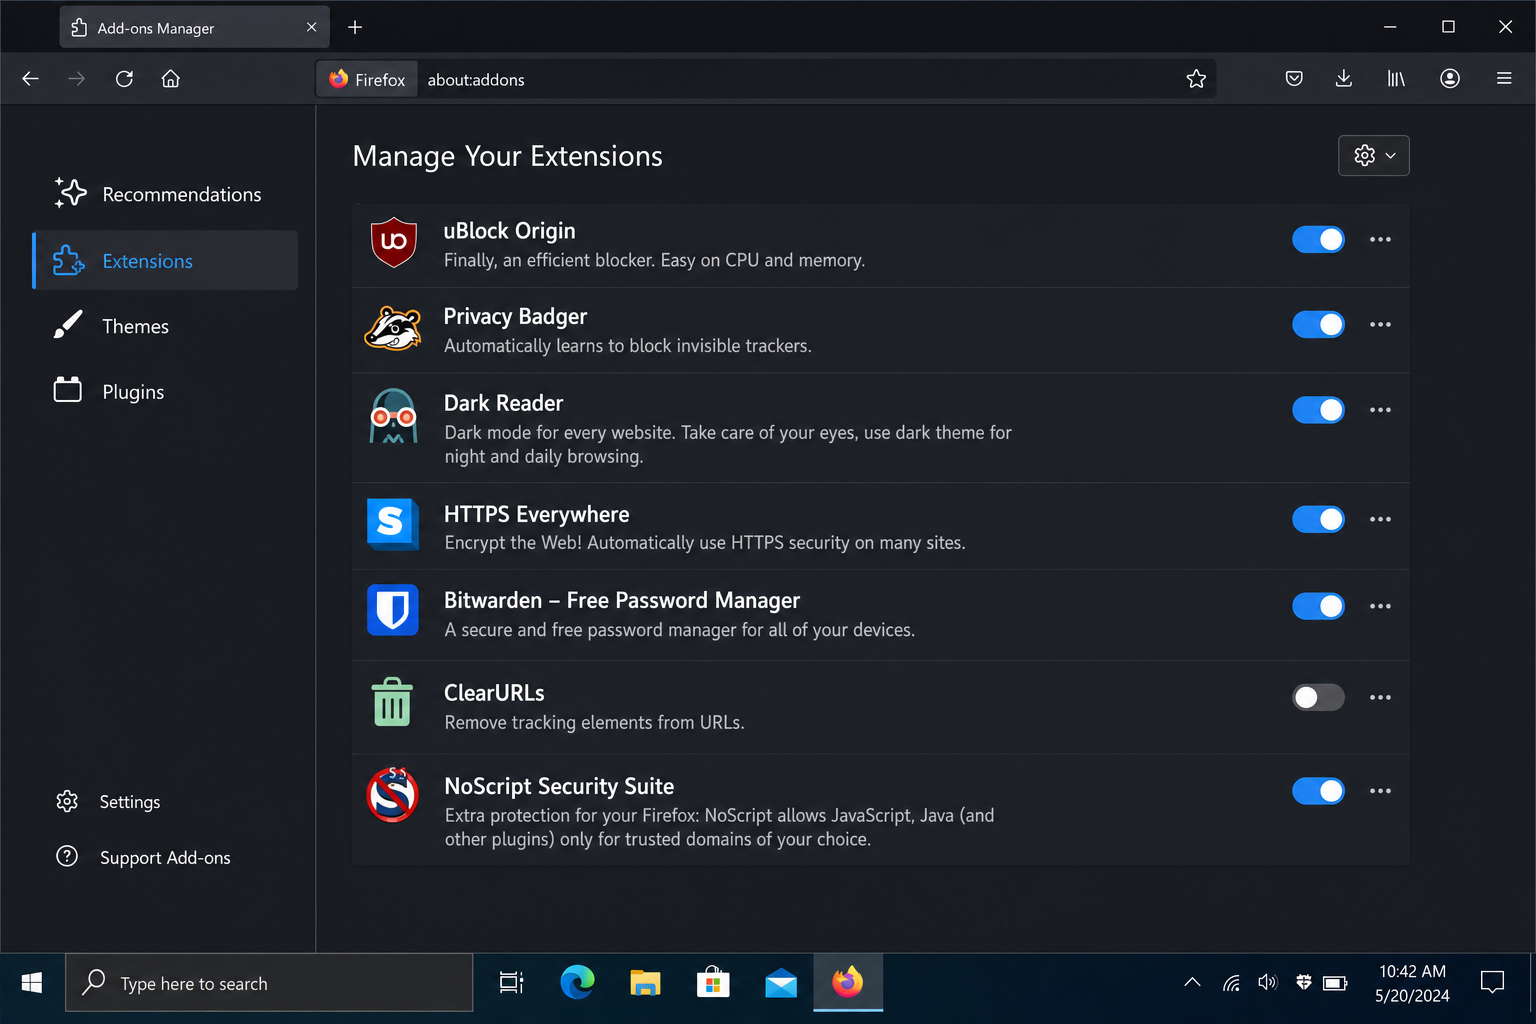1536x1024 pixels.
Task: Click the NoScript Security Suite icon
Action: click(393, 795)
